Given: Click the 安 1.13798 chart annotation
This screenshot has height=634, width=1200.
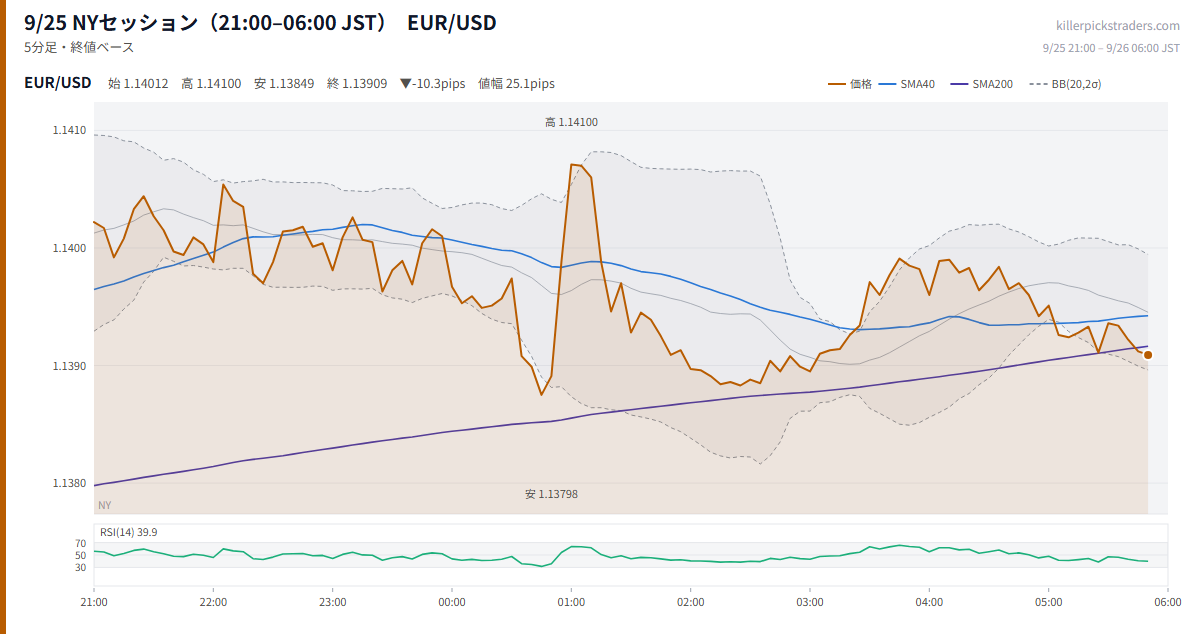Looking at the screenshot, I should coord(551,494).
